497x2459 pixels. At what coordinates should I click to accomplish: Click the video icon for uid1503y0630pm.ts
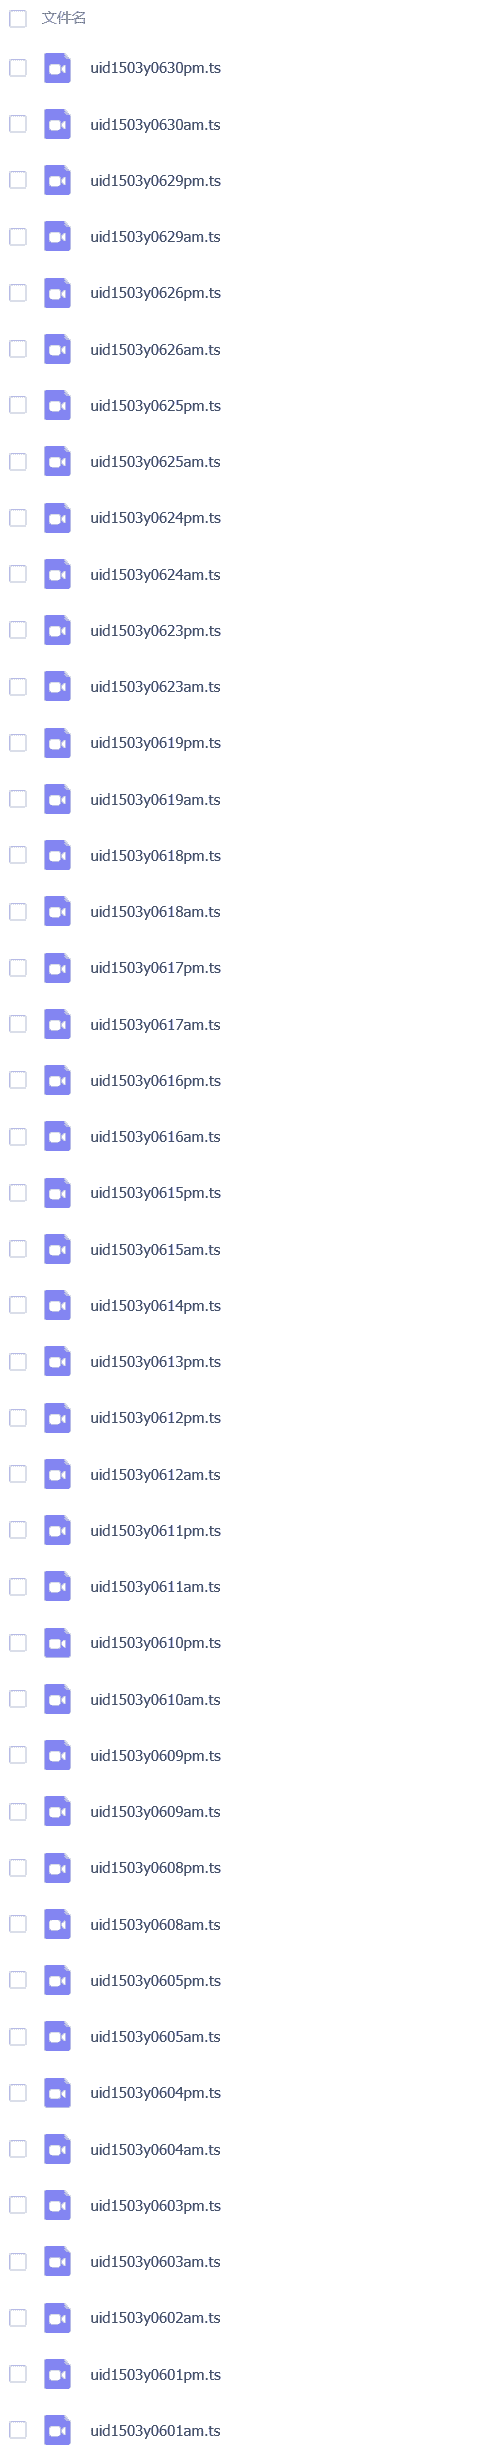click(58, 69)
